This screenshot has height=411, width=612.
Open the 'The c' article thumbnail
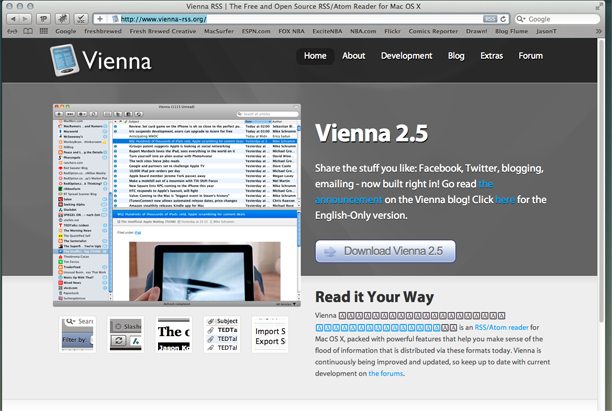point(174,334)
